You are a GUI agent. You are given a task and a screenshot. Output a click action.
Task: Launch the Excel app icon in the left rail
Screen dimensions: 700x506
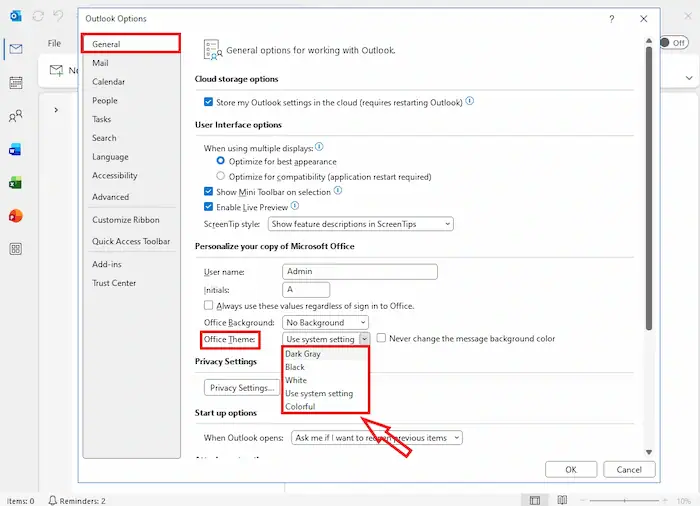(x=15, y=183)
